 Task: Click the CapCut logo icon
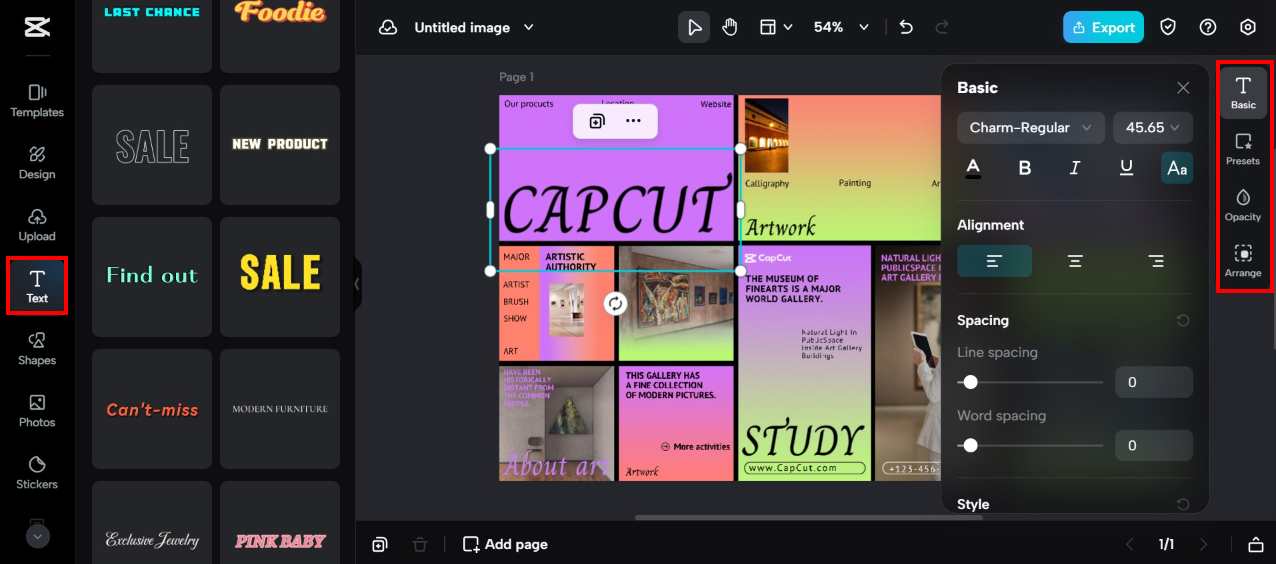coord(37,28)
